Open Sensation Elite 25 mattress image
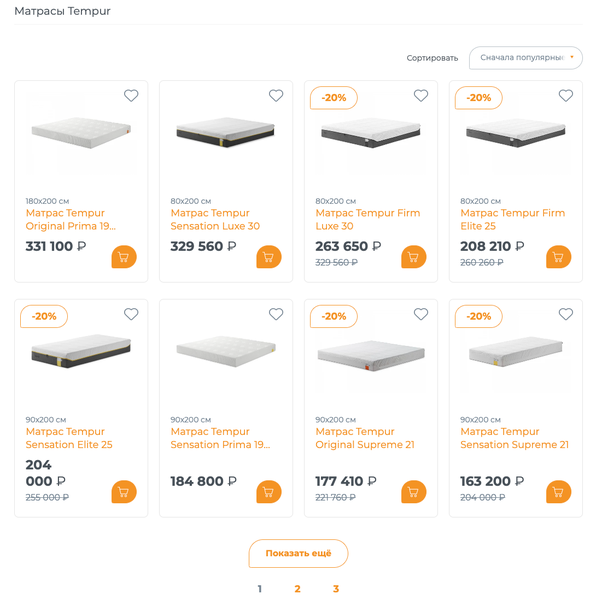The width and height of the screenshot is (596, 600). (81, 351)
